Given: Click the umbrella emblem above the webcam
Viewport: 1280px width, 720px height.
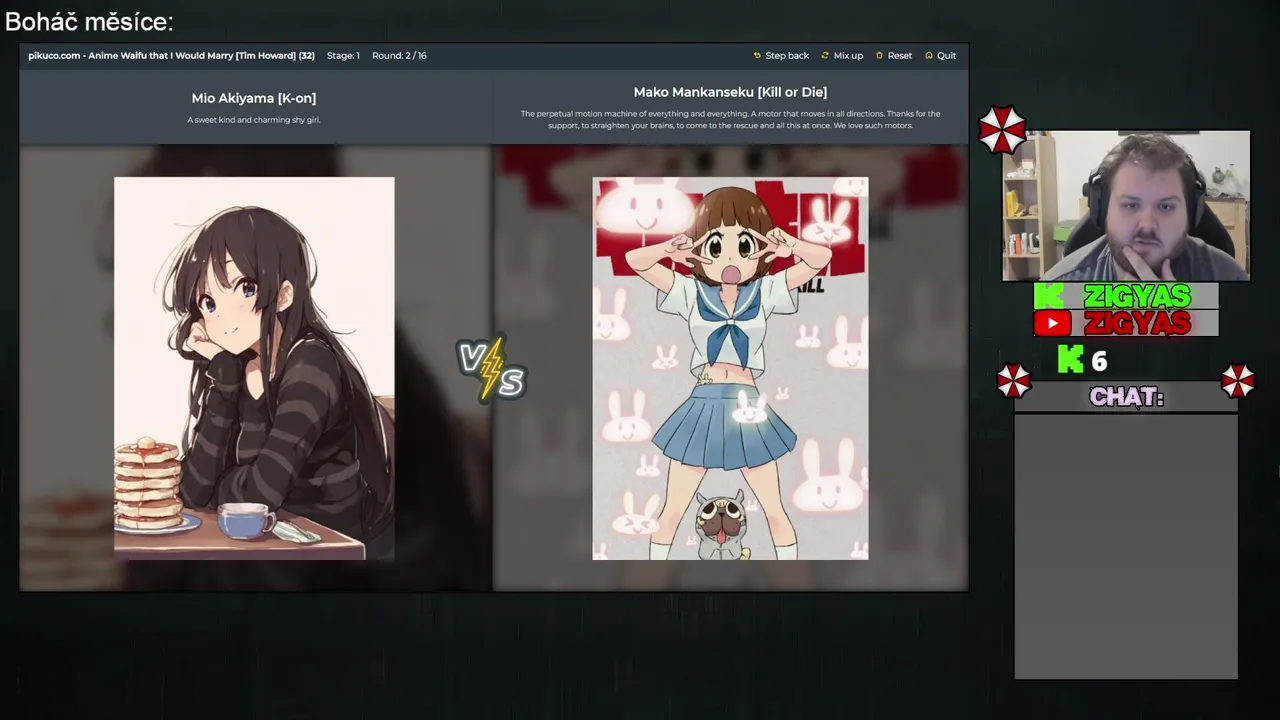Looking at the screenshot, I should (x=1002, y=129).
